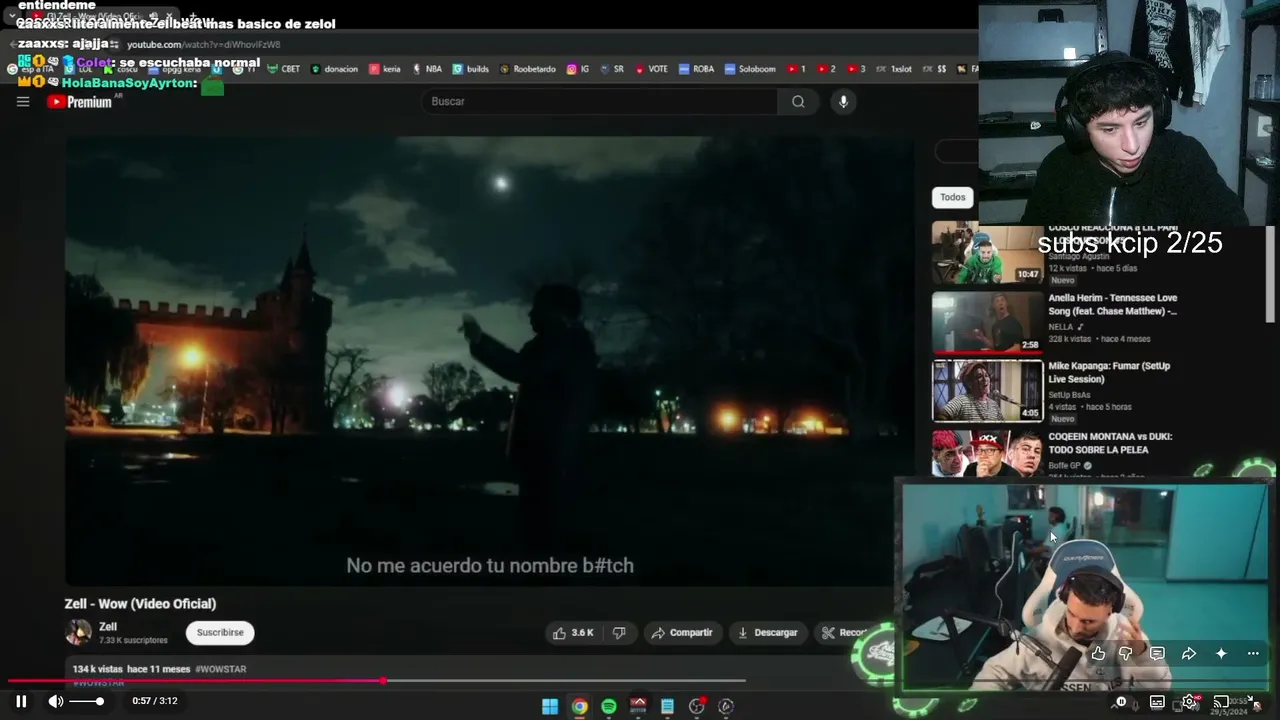
Task: Open the Tennessee Love Song thumbnail
Action: tap(987, 322)
